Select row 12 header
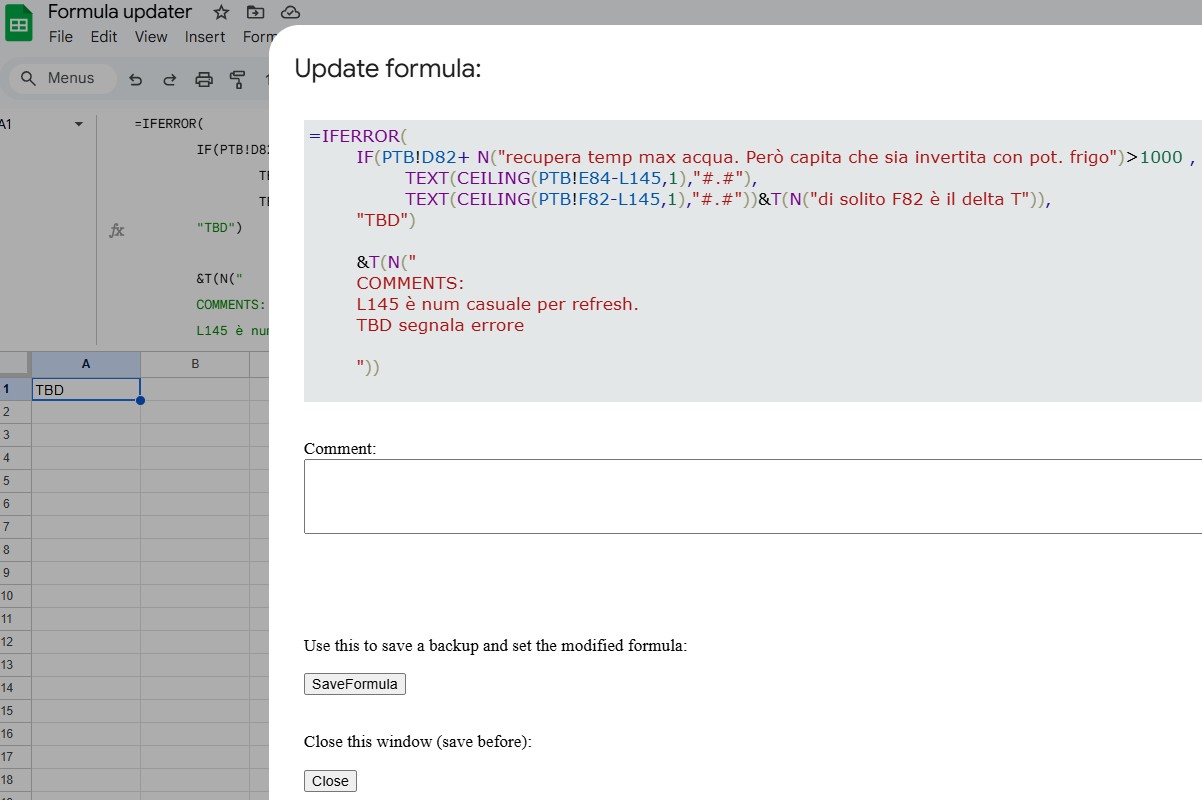 tap(15, 642)
